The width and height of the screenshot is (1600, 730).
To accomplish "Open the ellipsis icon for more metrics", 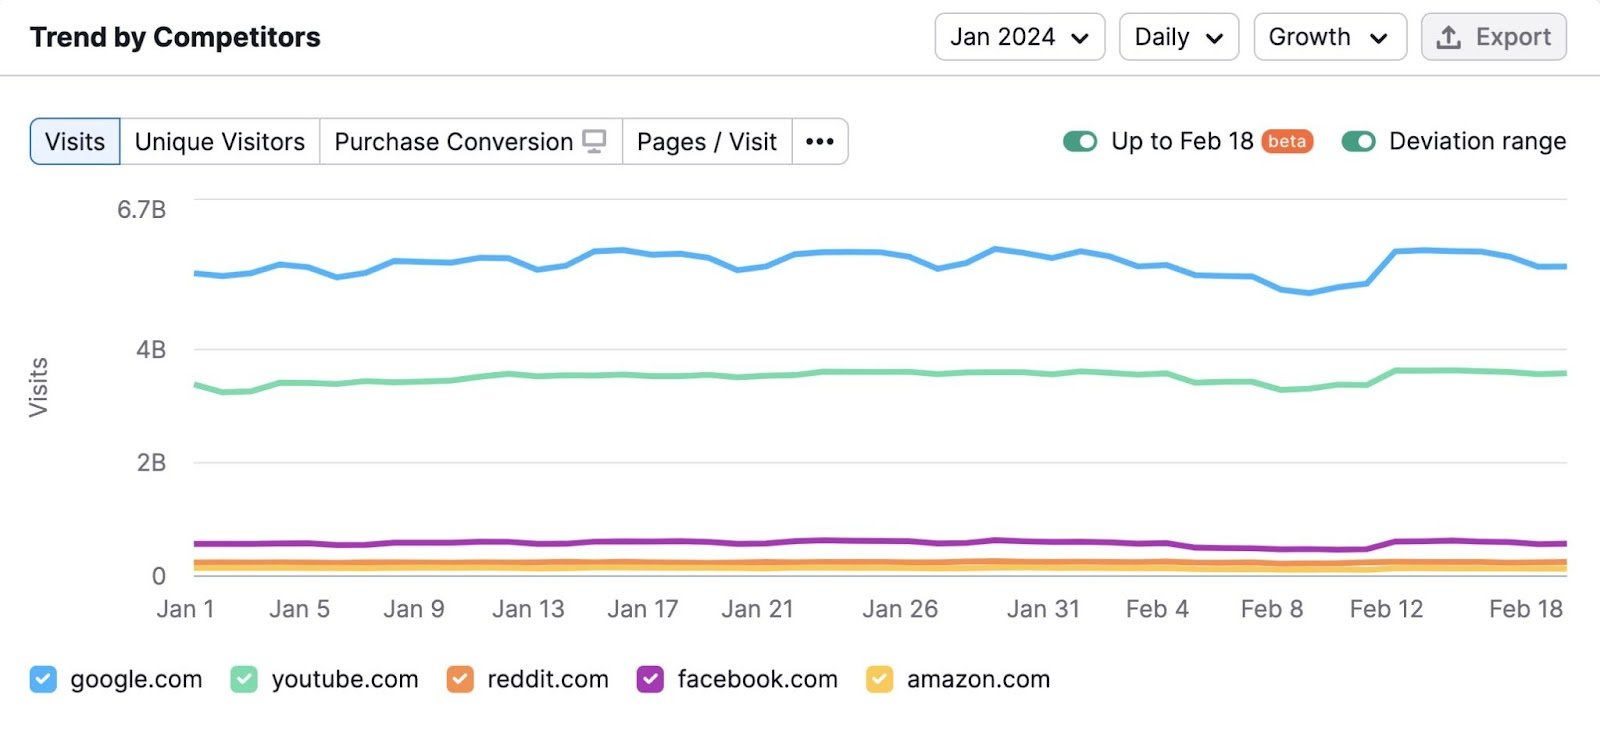I will tap(820, 141).
